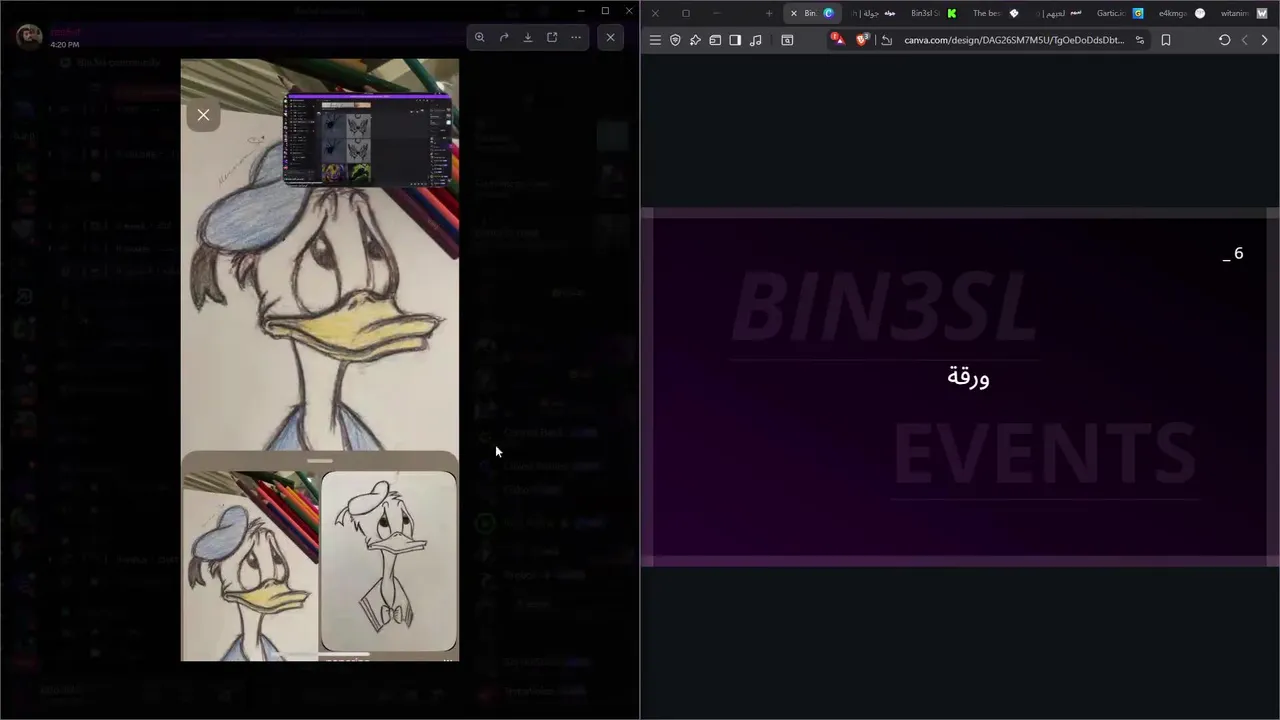The width and height of the screenshot is (1280, 720).
Task: Open the browser hamburger menu
Action: tap(655, 40)
